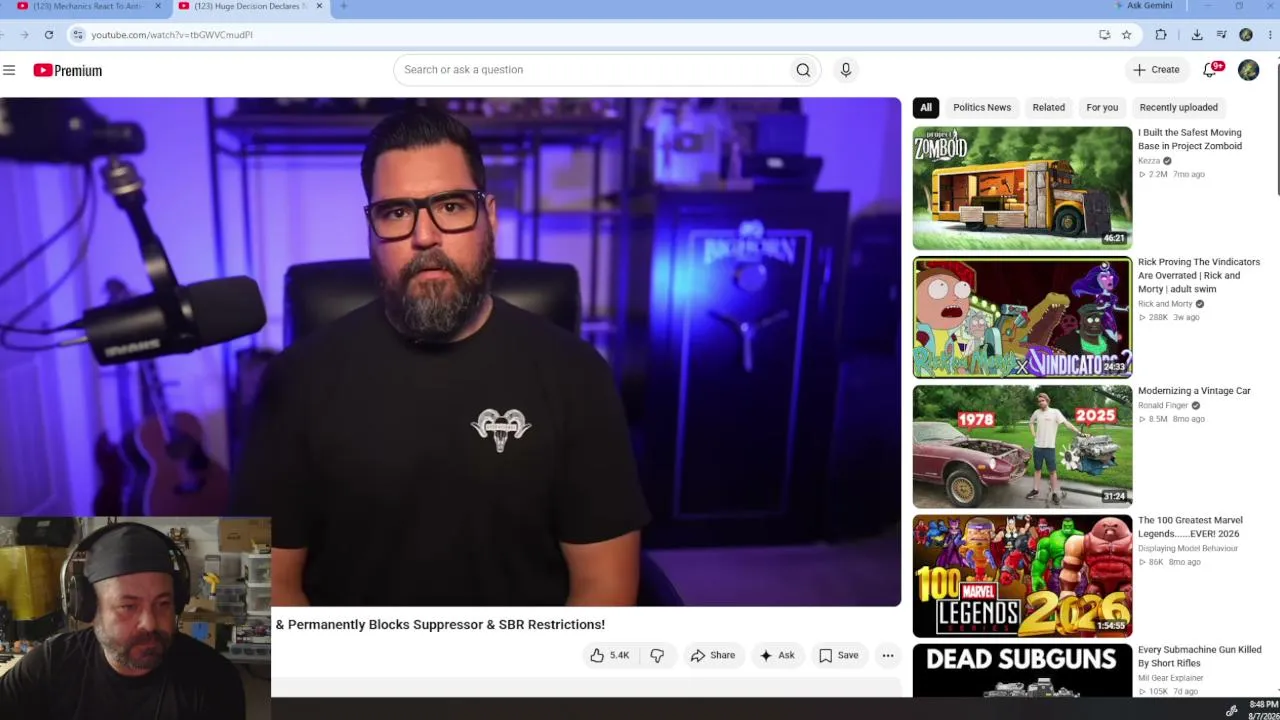Open Chrome three-dot menu
This screenshot has width=1280, height=720.
1270,35
